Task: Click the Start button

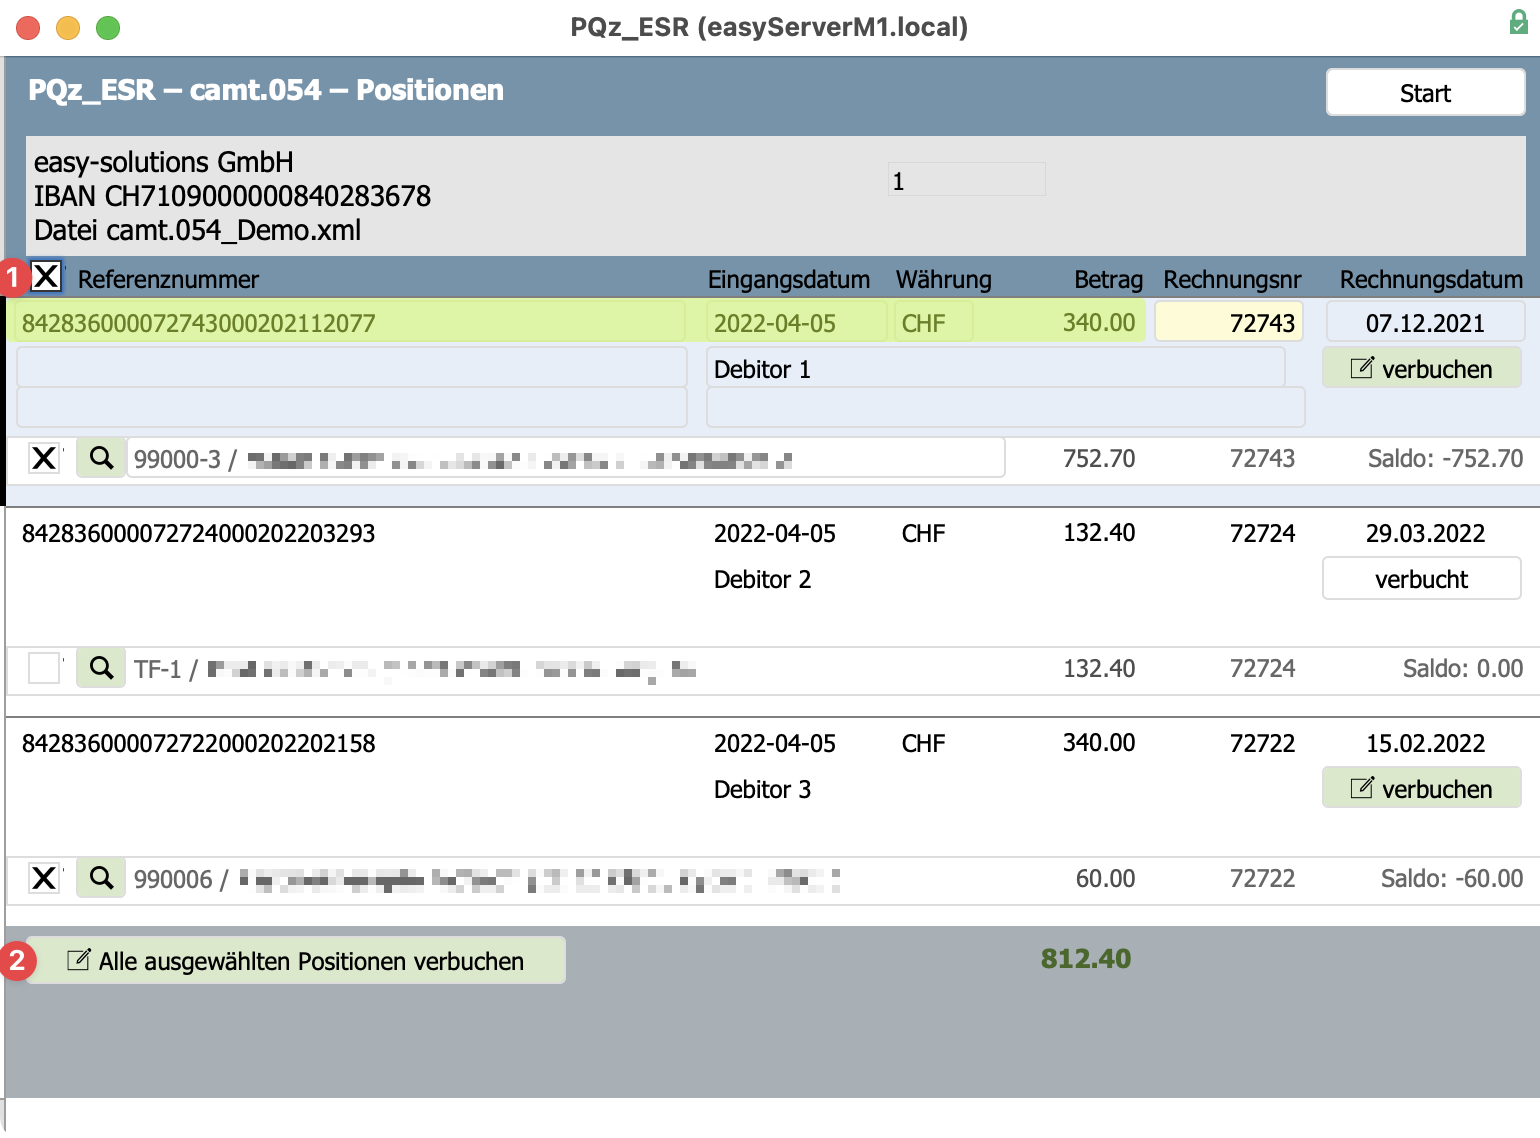Action: 1425,93
